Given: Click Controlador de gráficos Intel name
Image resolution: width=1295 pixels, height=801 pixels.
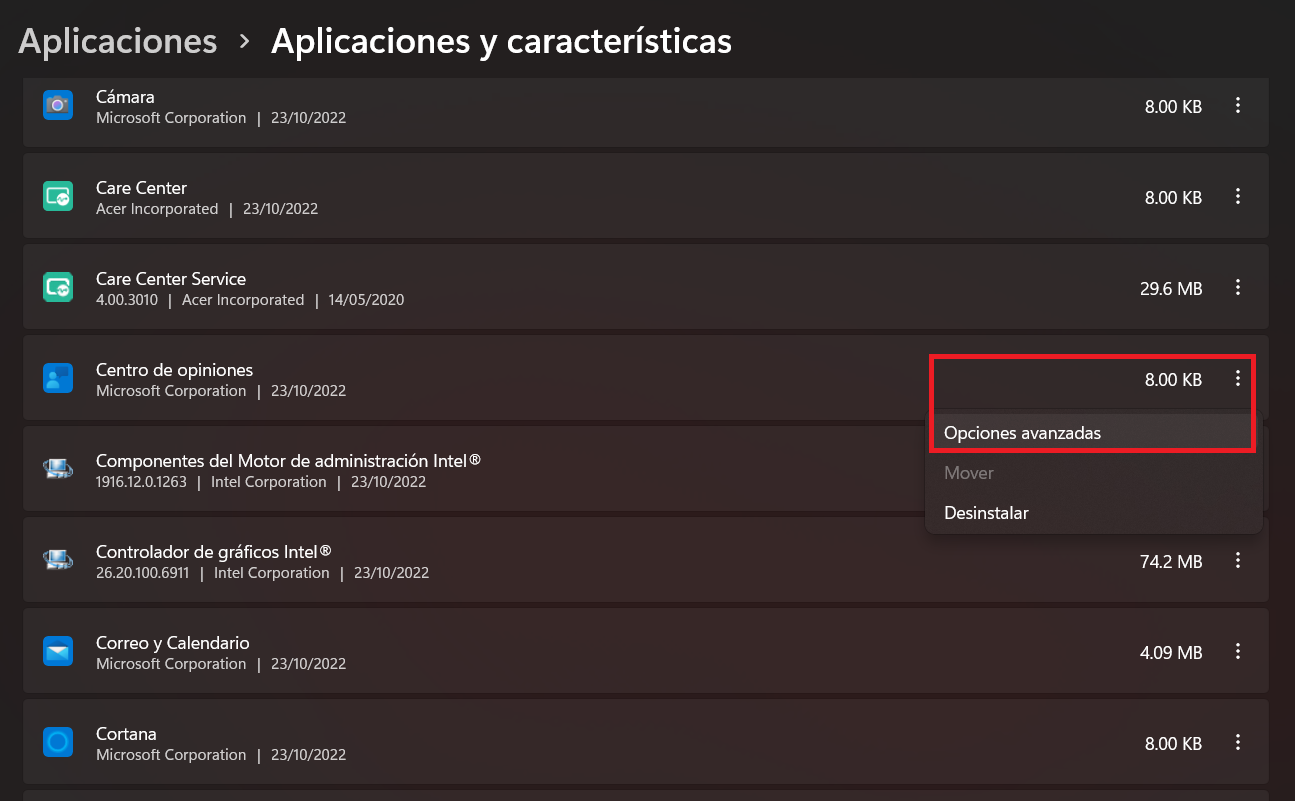Looking at the screenshot, I should click(x=214, y=552).
